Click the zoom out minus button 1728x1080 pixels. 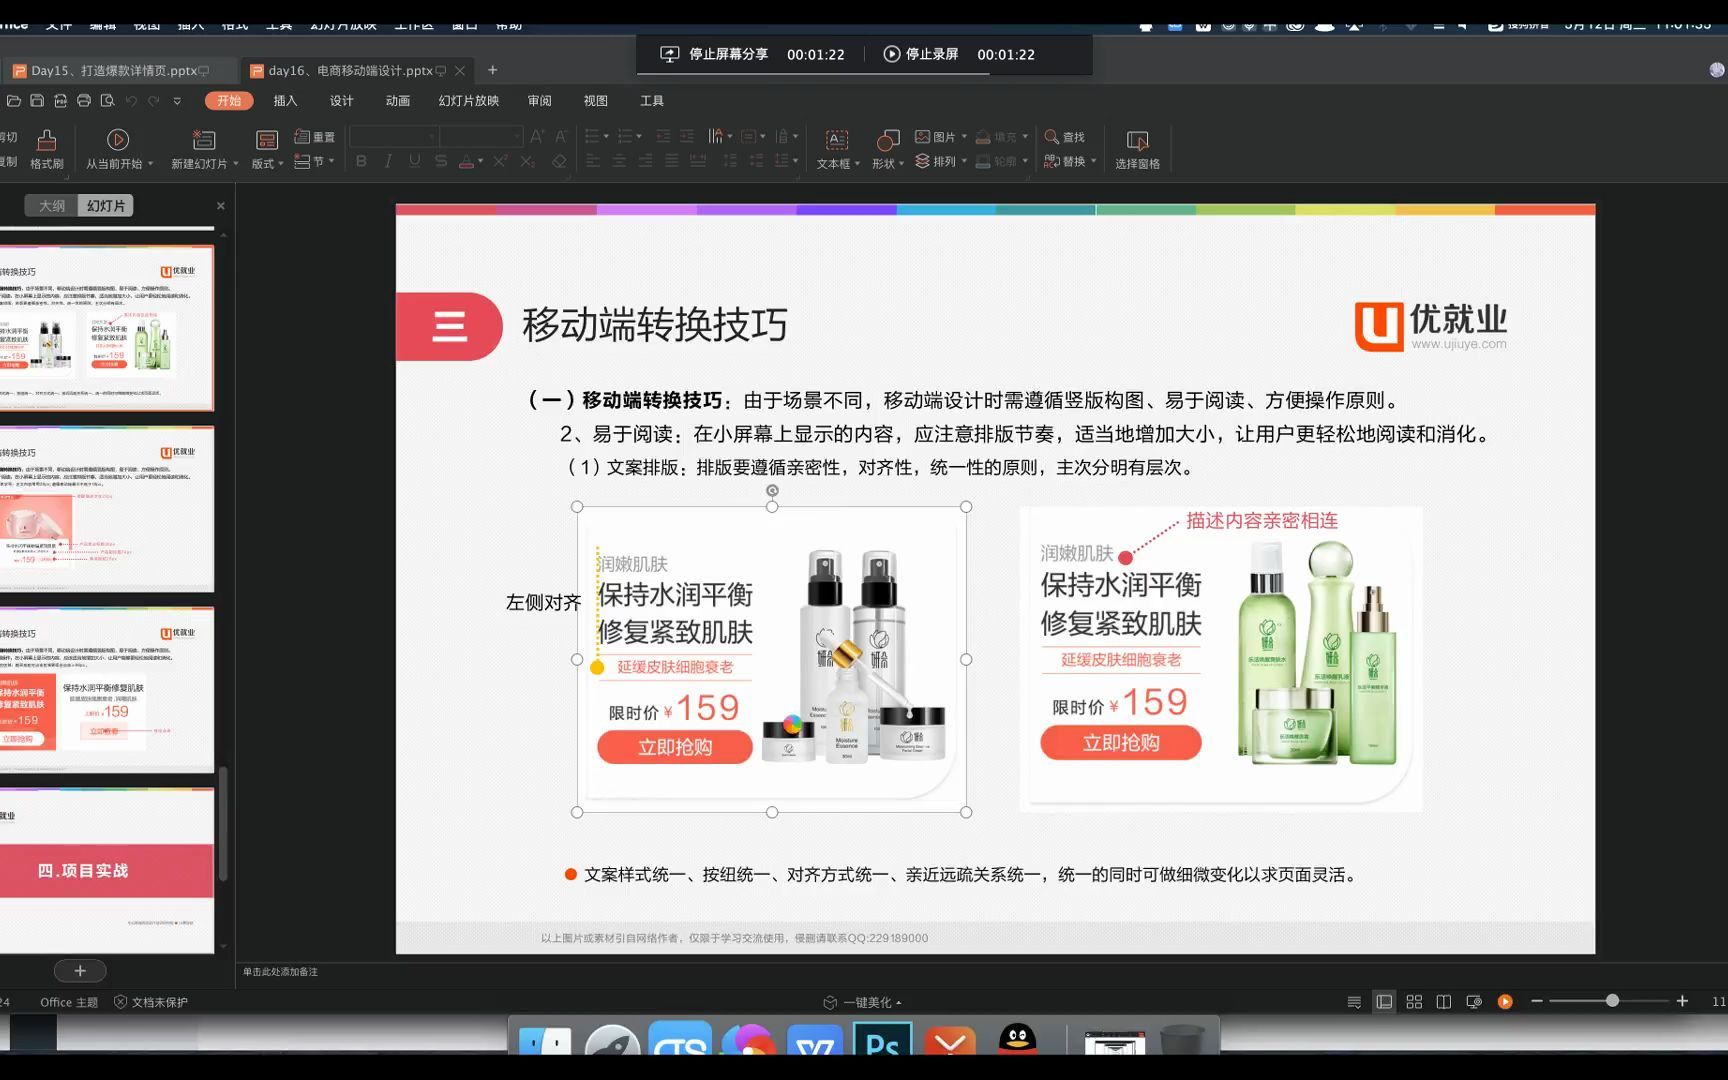(1537, 1001)
